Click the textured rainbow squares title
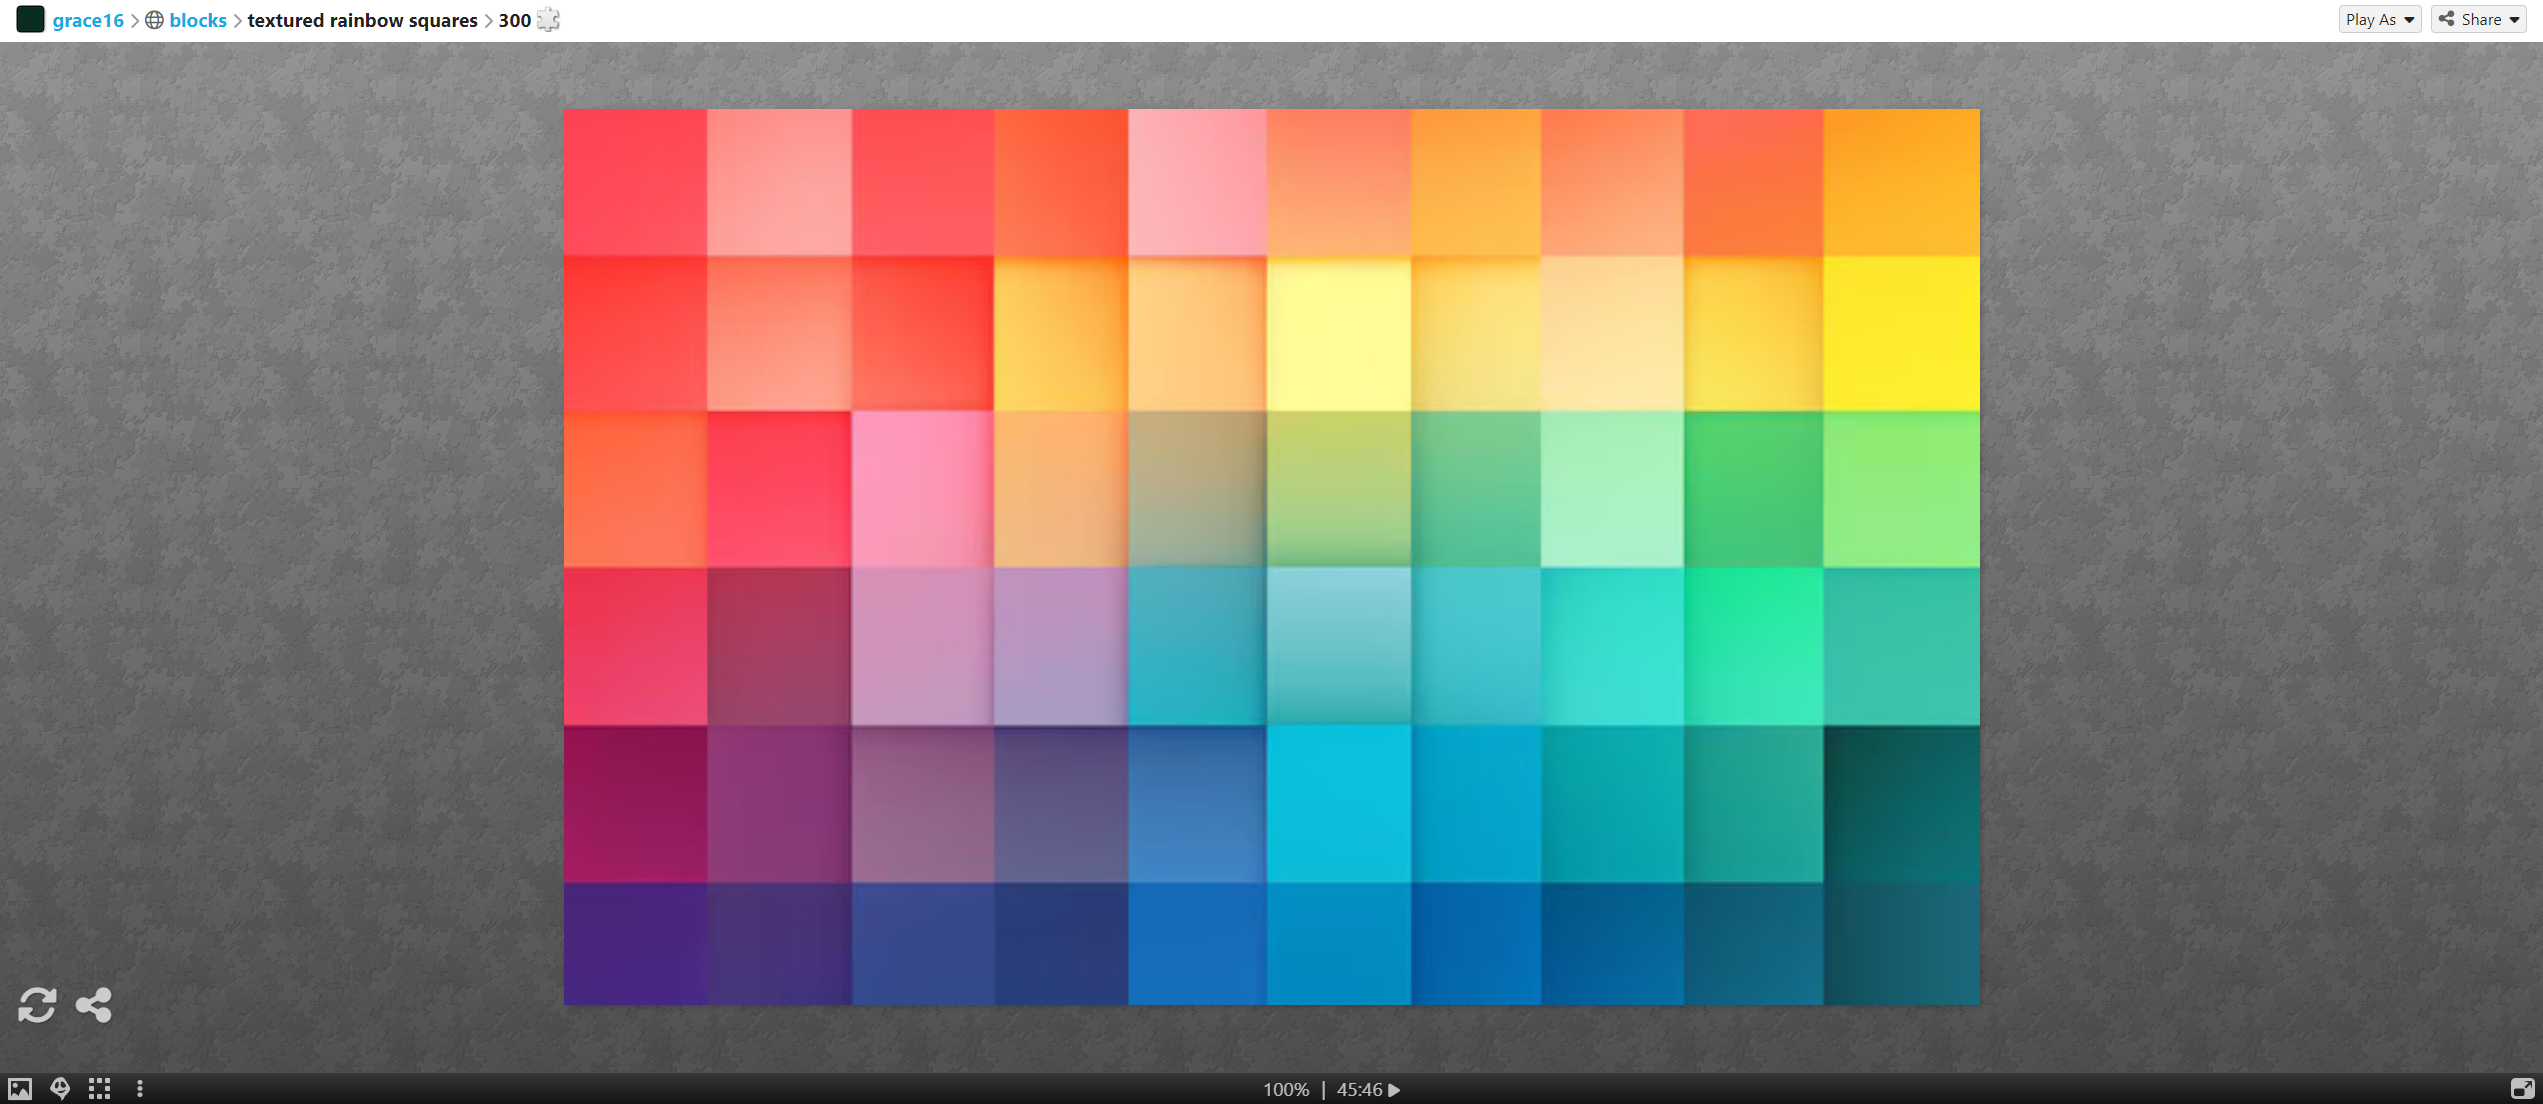The image size is (2543, 1104). coord(362,20)
